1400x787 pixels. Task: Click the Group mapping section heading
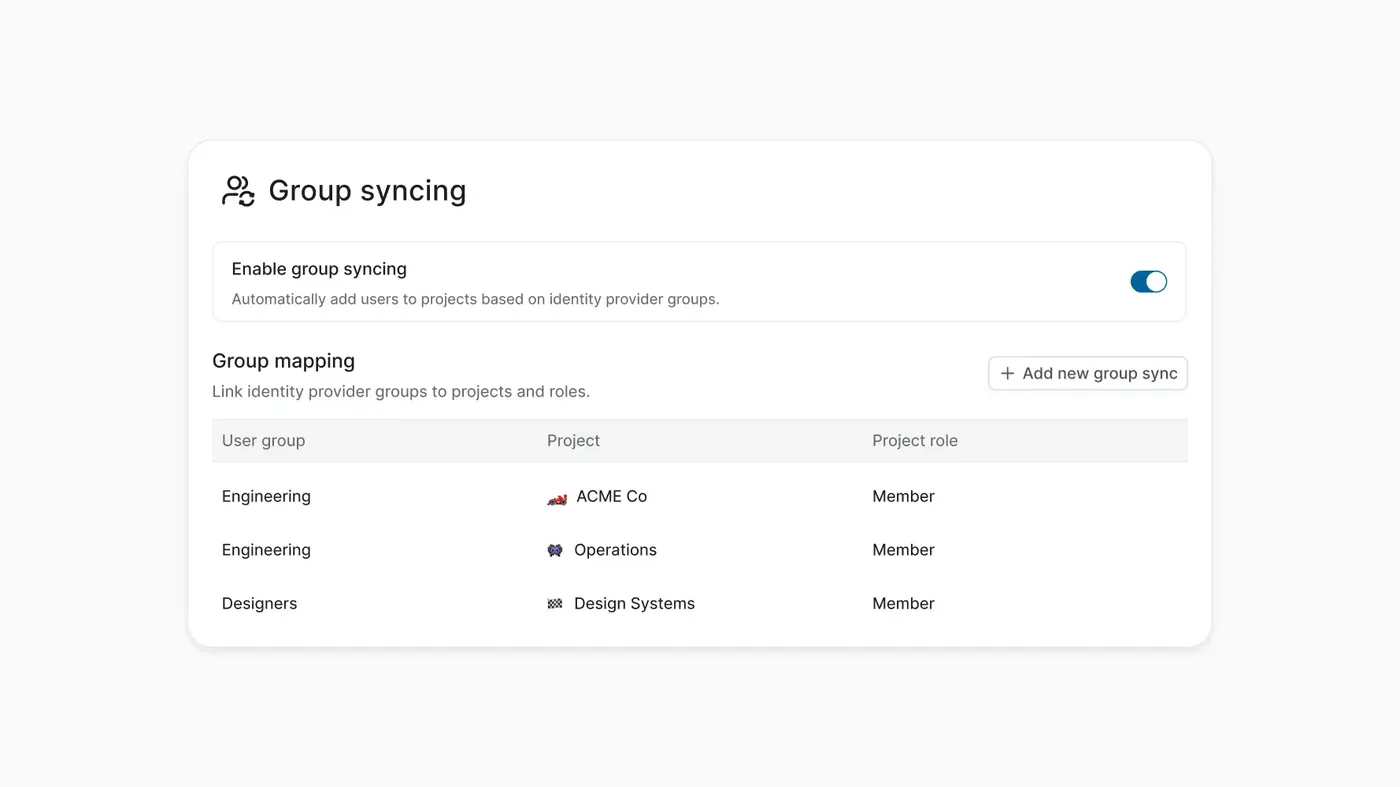[284, 361]
